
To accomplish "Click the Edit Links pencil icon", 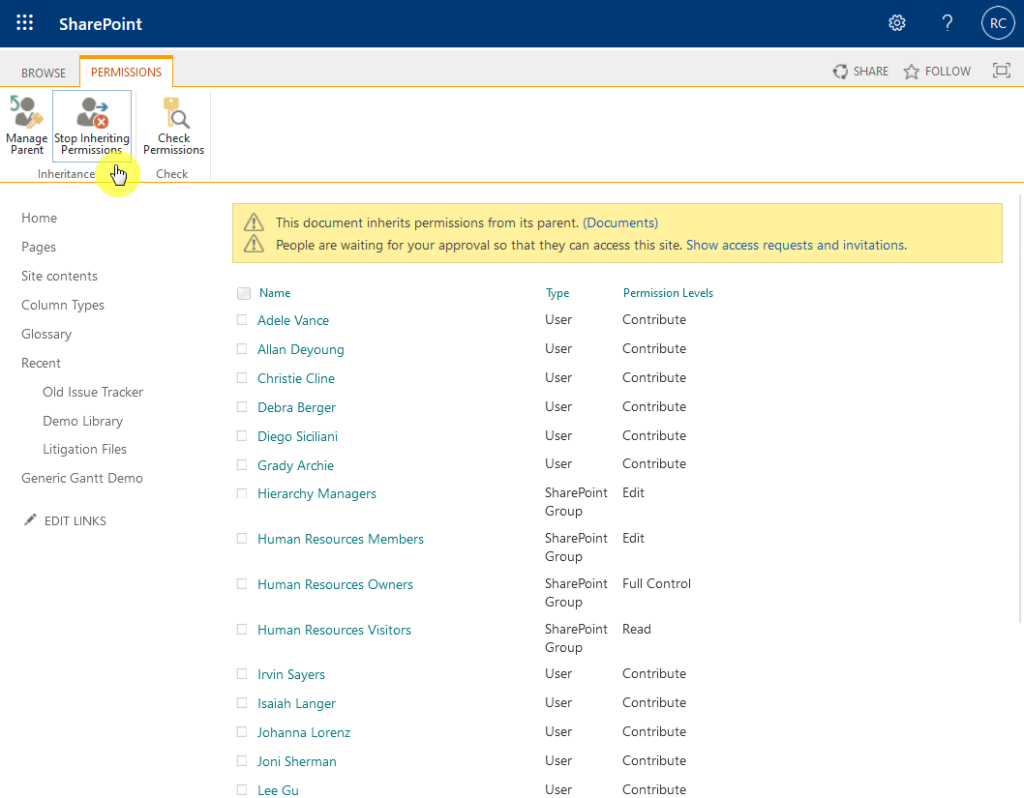I will pos(30,520).
